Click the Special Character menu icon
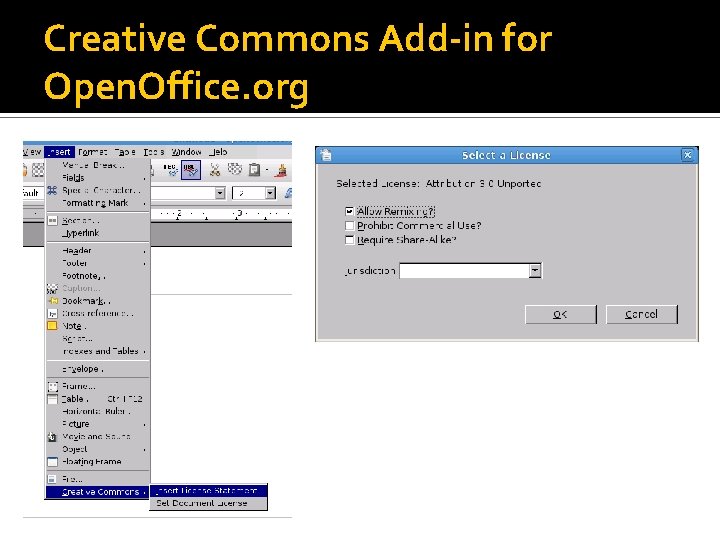The width and height of the screenshot is (720, 540). 52,190
